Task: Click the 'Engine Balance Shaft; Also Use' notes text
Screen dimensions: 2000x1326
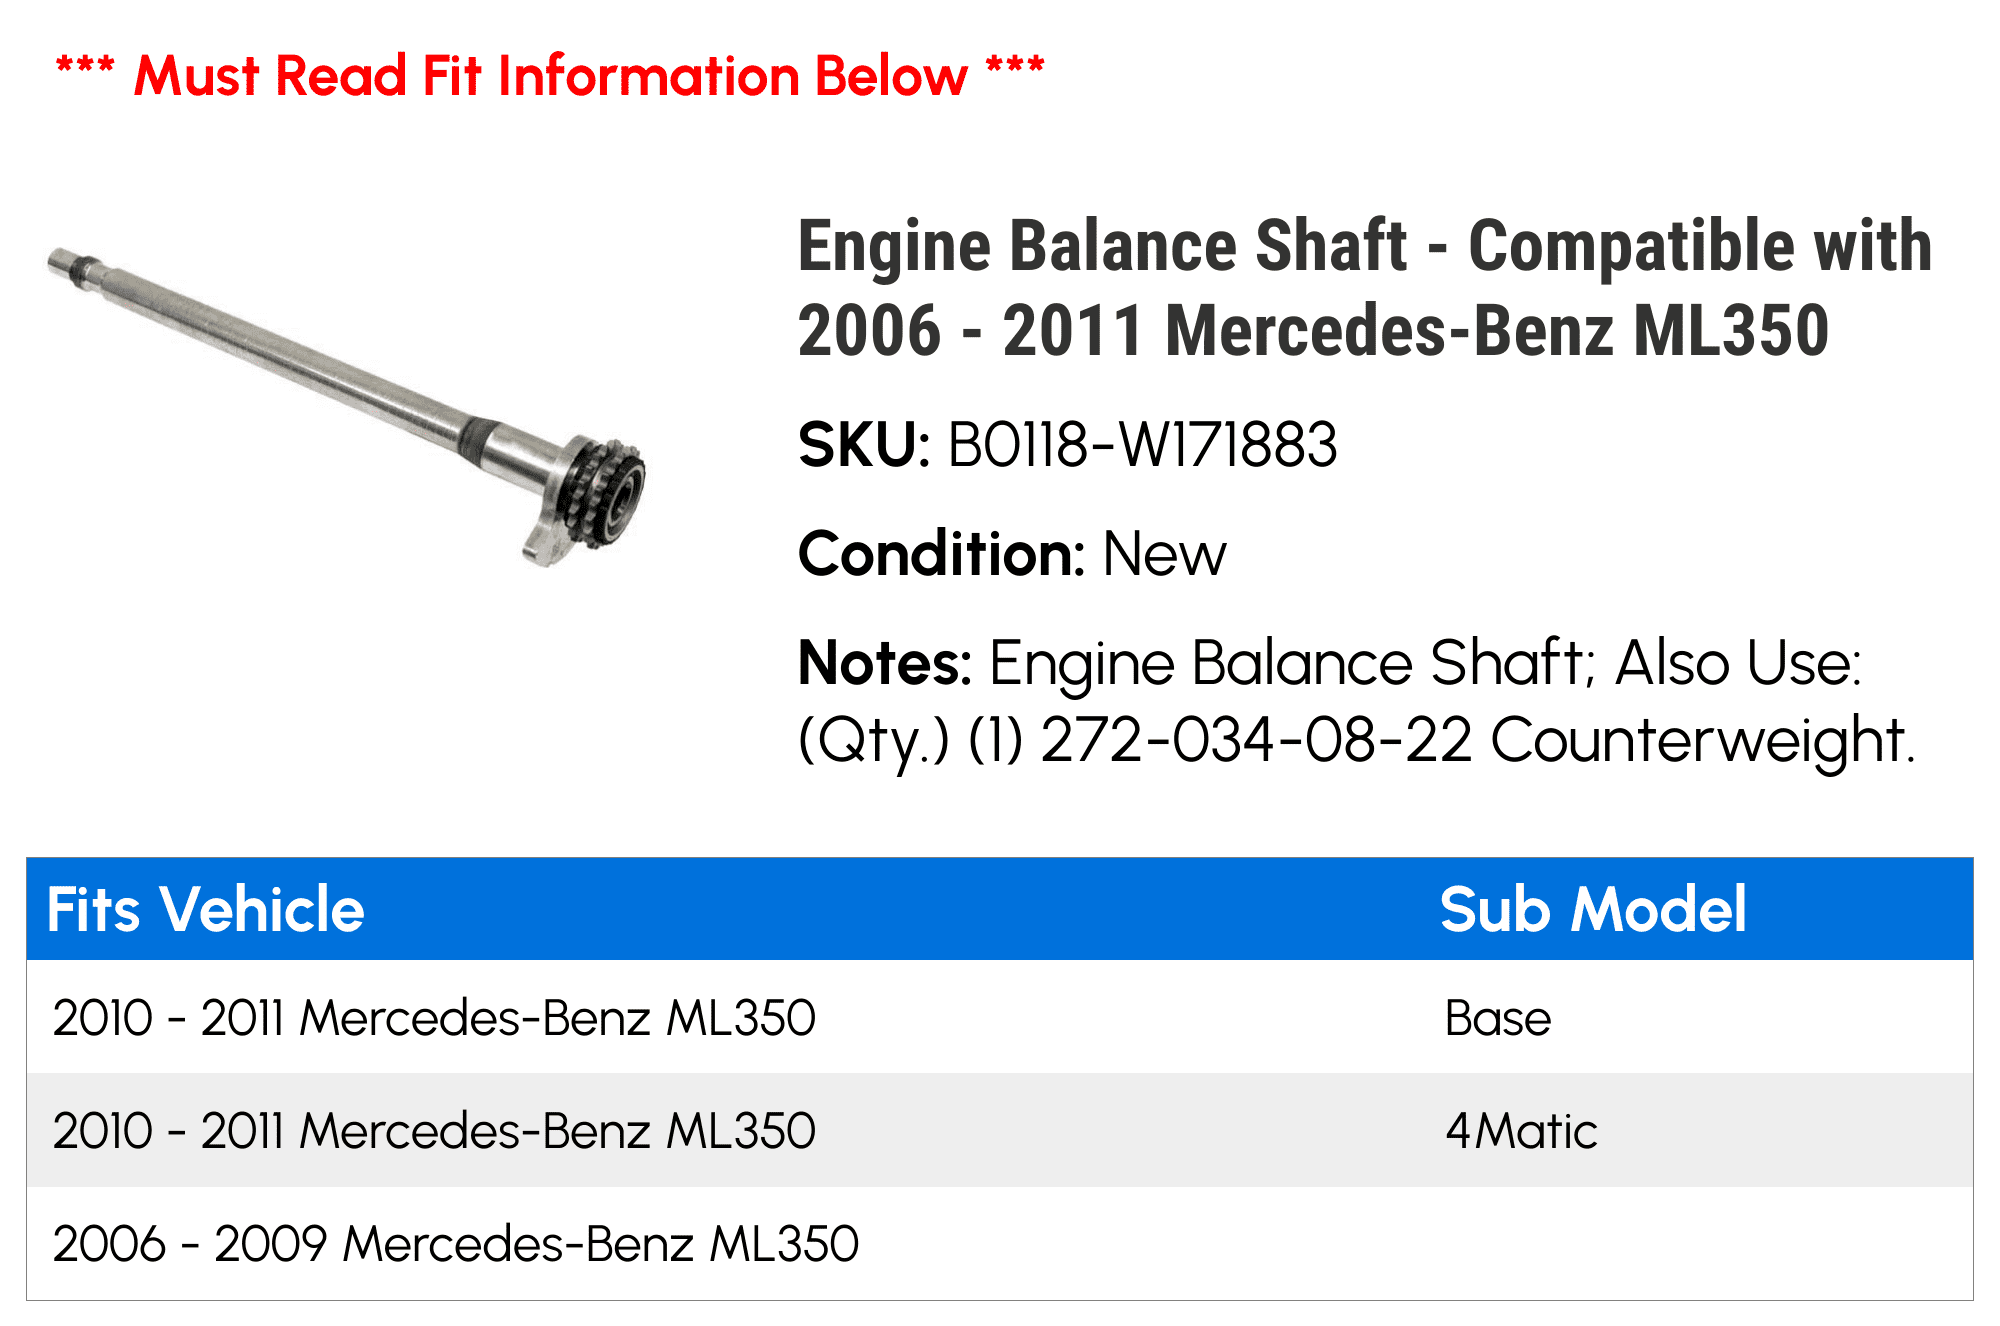Action: pyautogui.click(x=1425, y=663)
